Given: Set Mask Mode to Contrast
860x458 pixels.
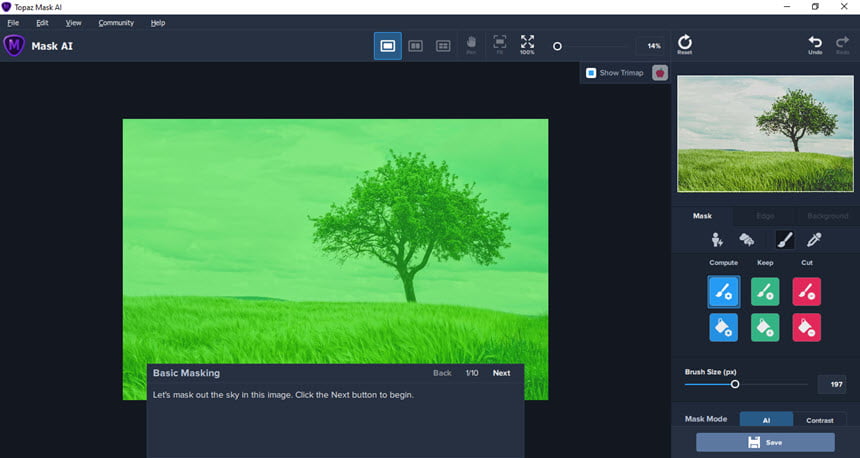Looking at the screenshot, I should click(819, 420).
